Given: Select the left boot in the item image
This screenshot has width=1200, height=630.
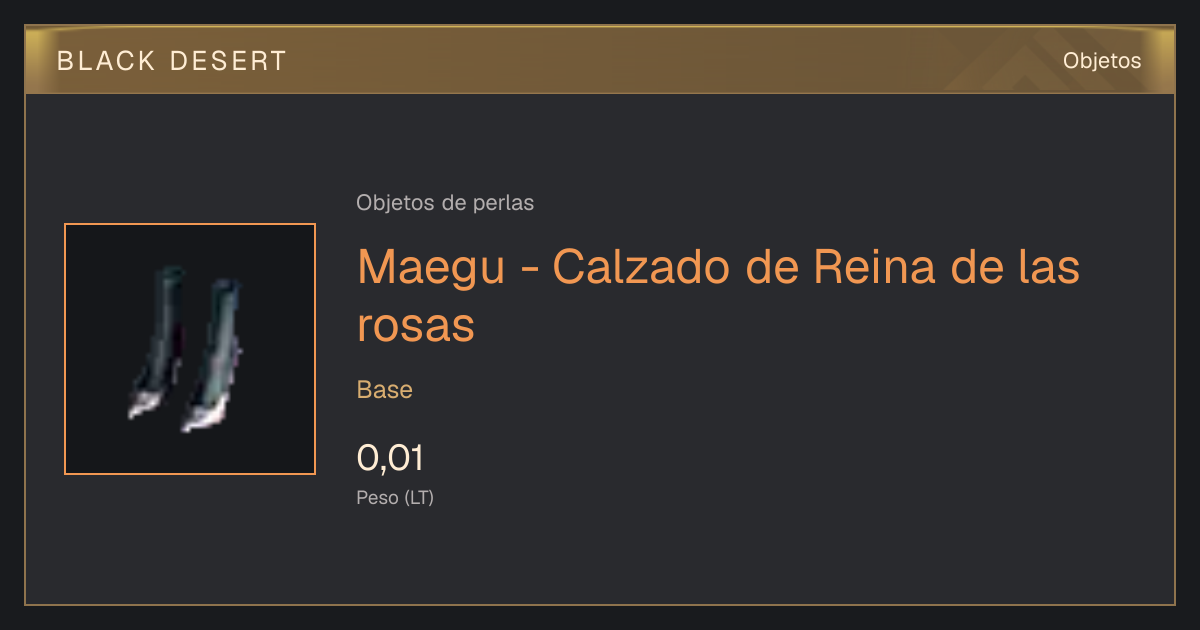Looking at the screenshot, I should (x=158, y=341).
